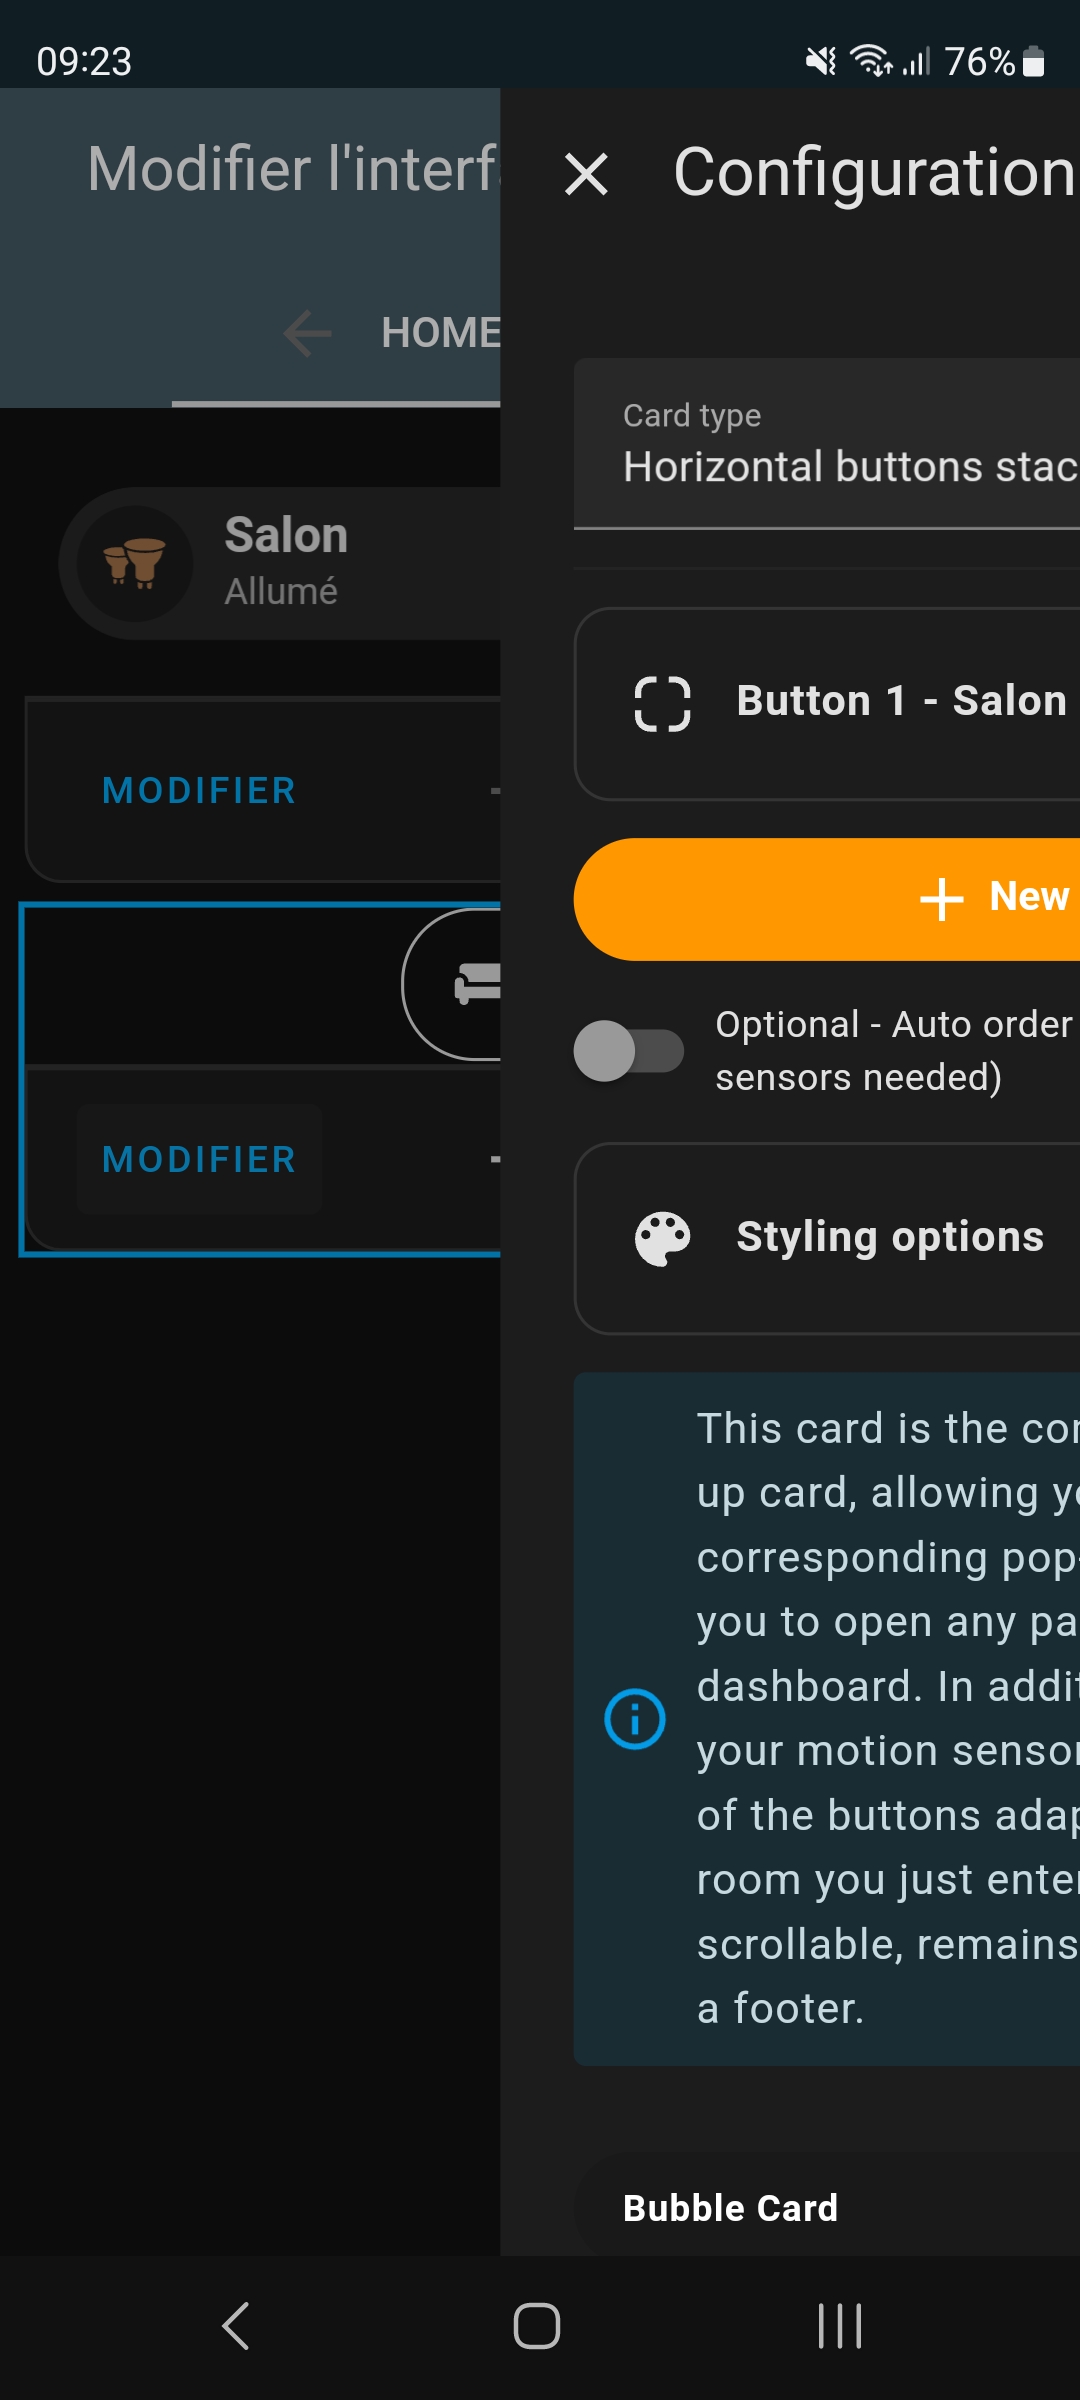
Task: Tap the back arrow beside HOME
Action: [307, 333]
